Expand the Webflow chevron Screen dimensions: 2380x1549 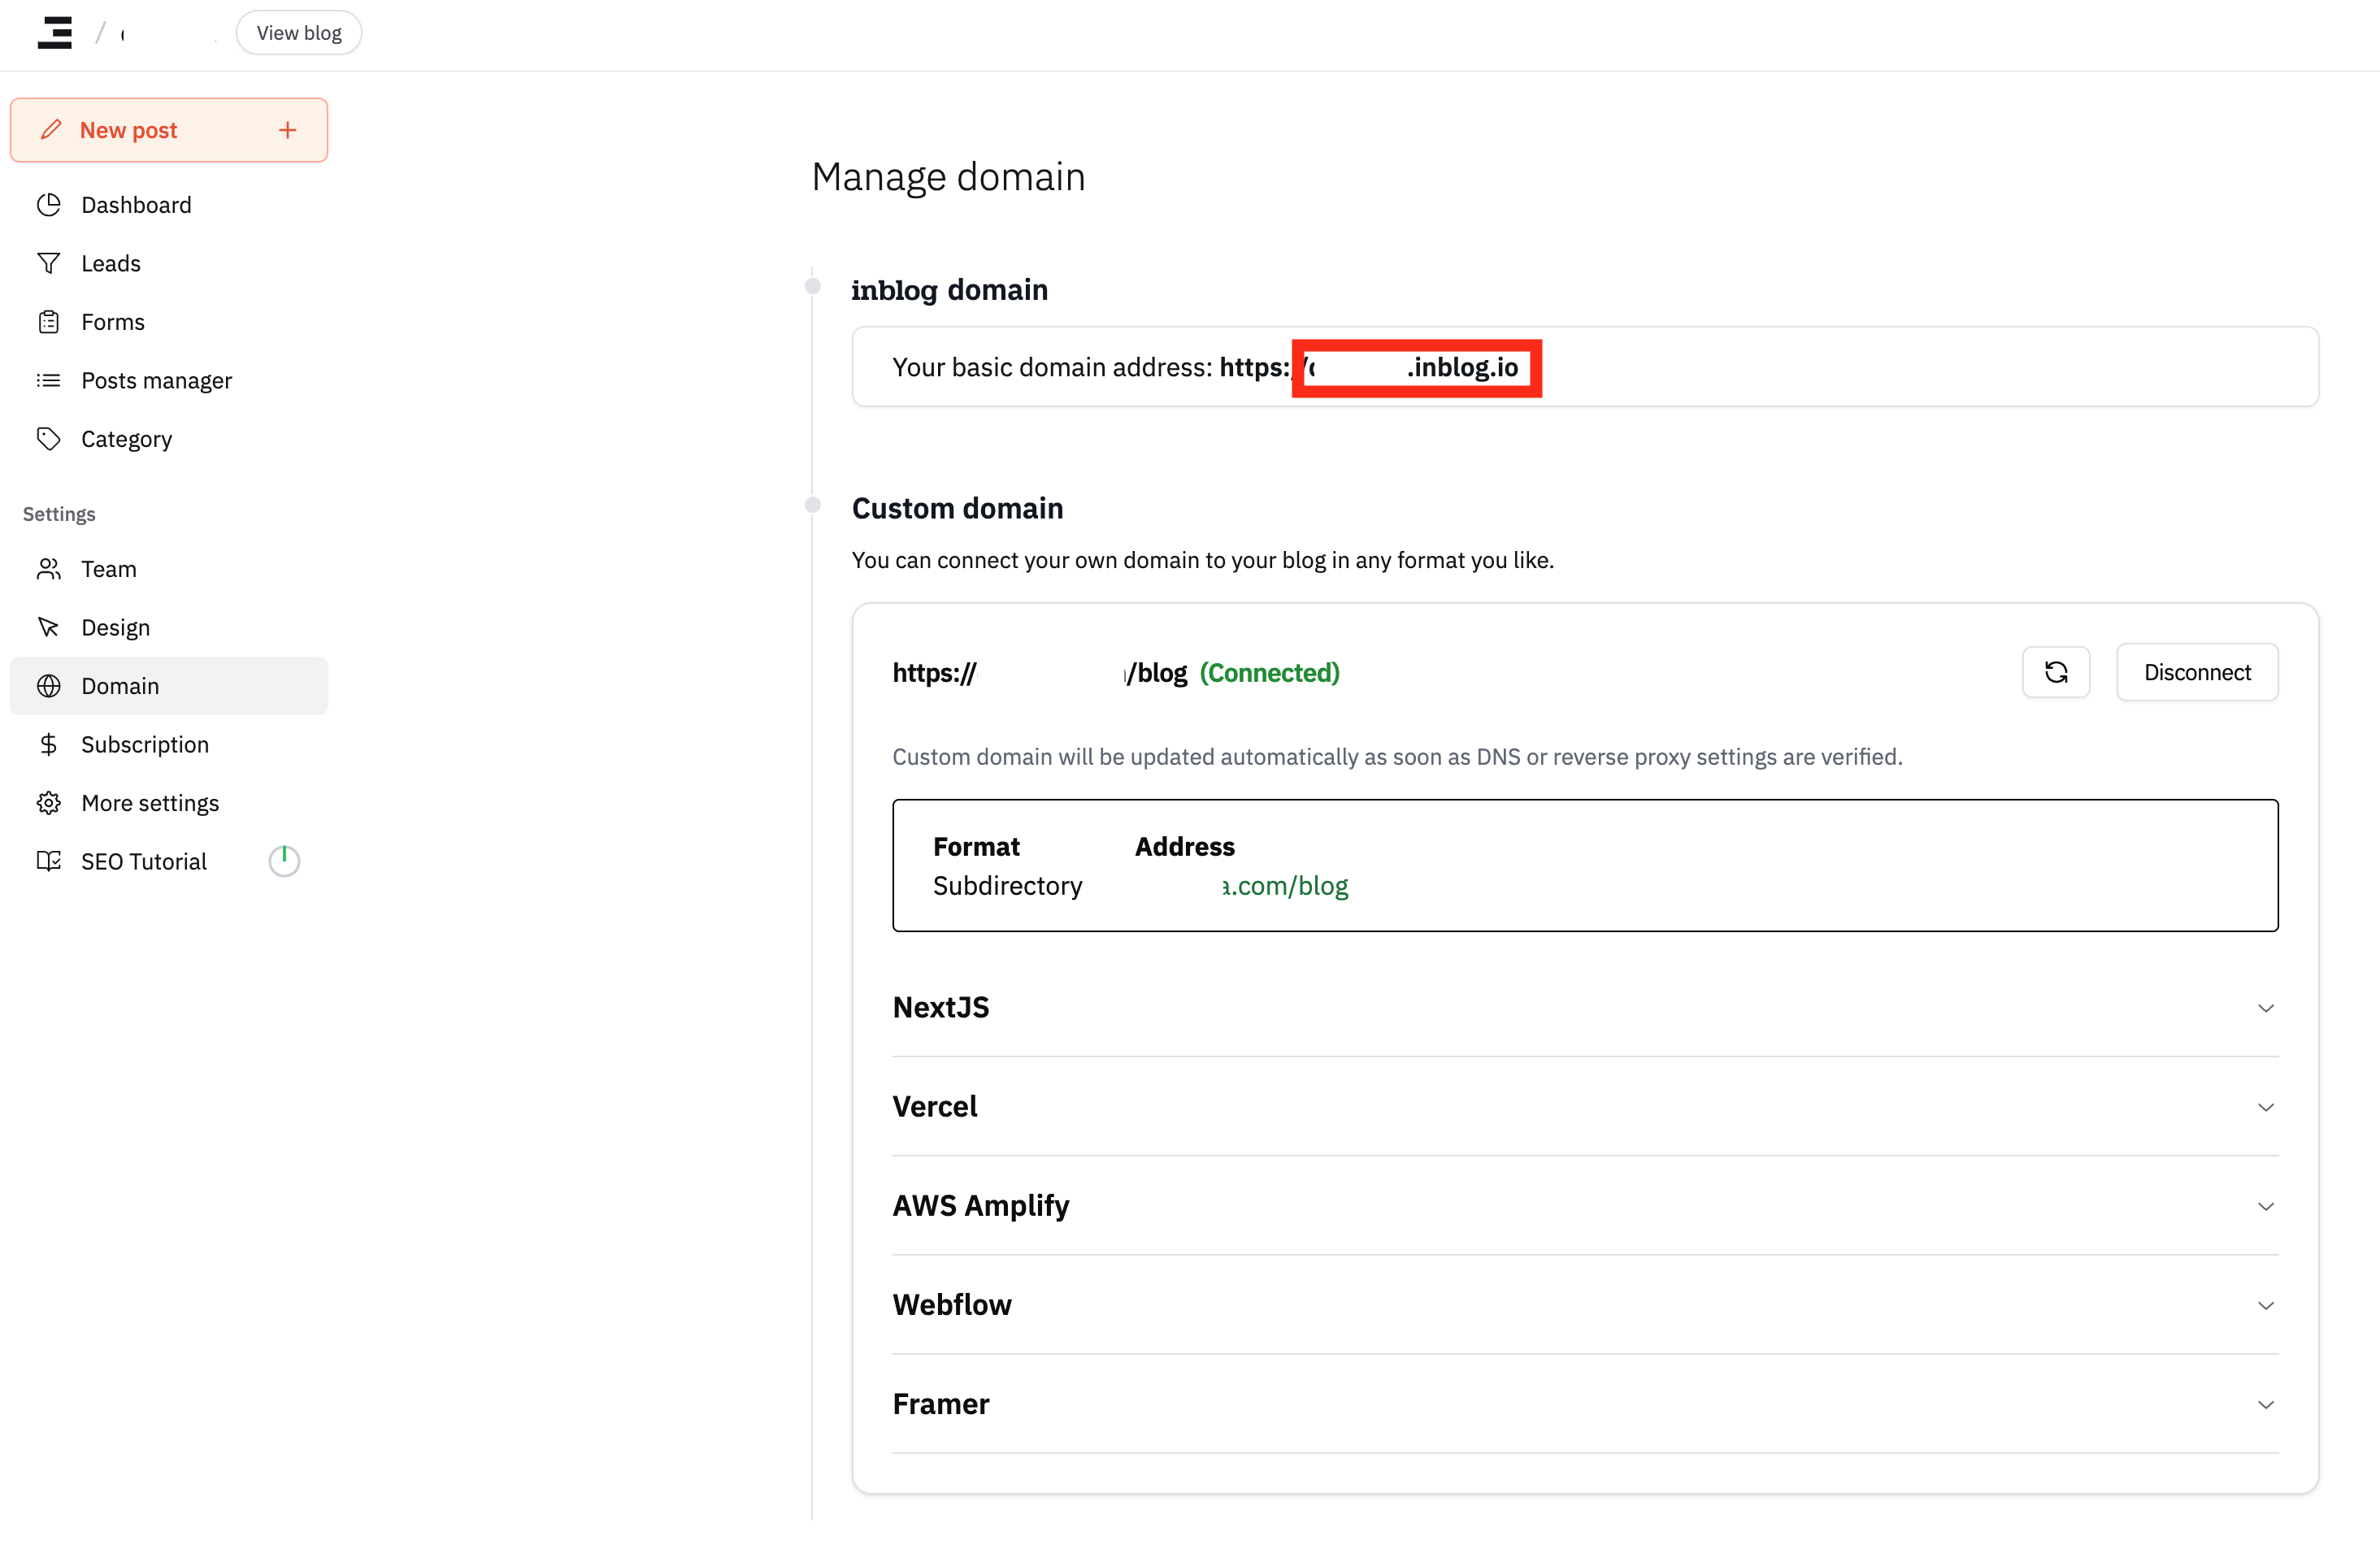point(2265,1305)
